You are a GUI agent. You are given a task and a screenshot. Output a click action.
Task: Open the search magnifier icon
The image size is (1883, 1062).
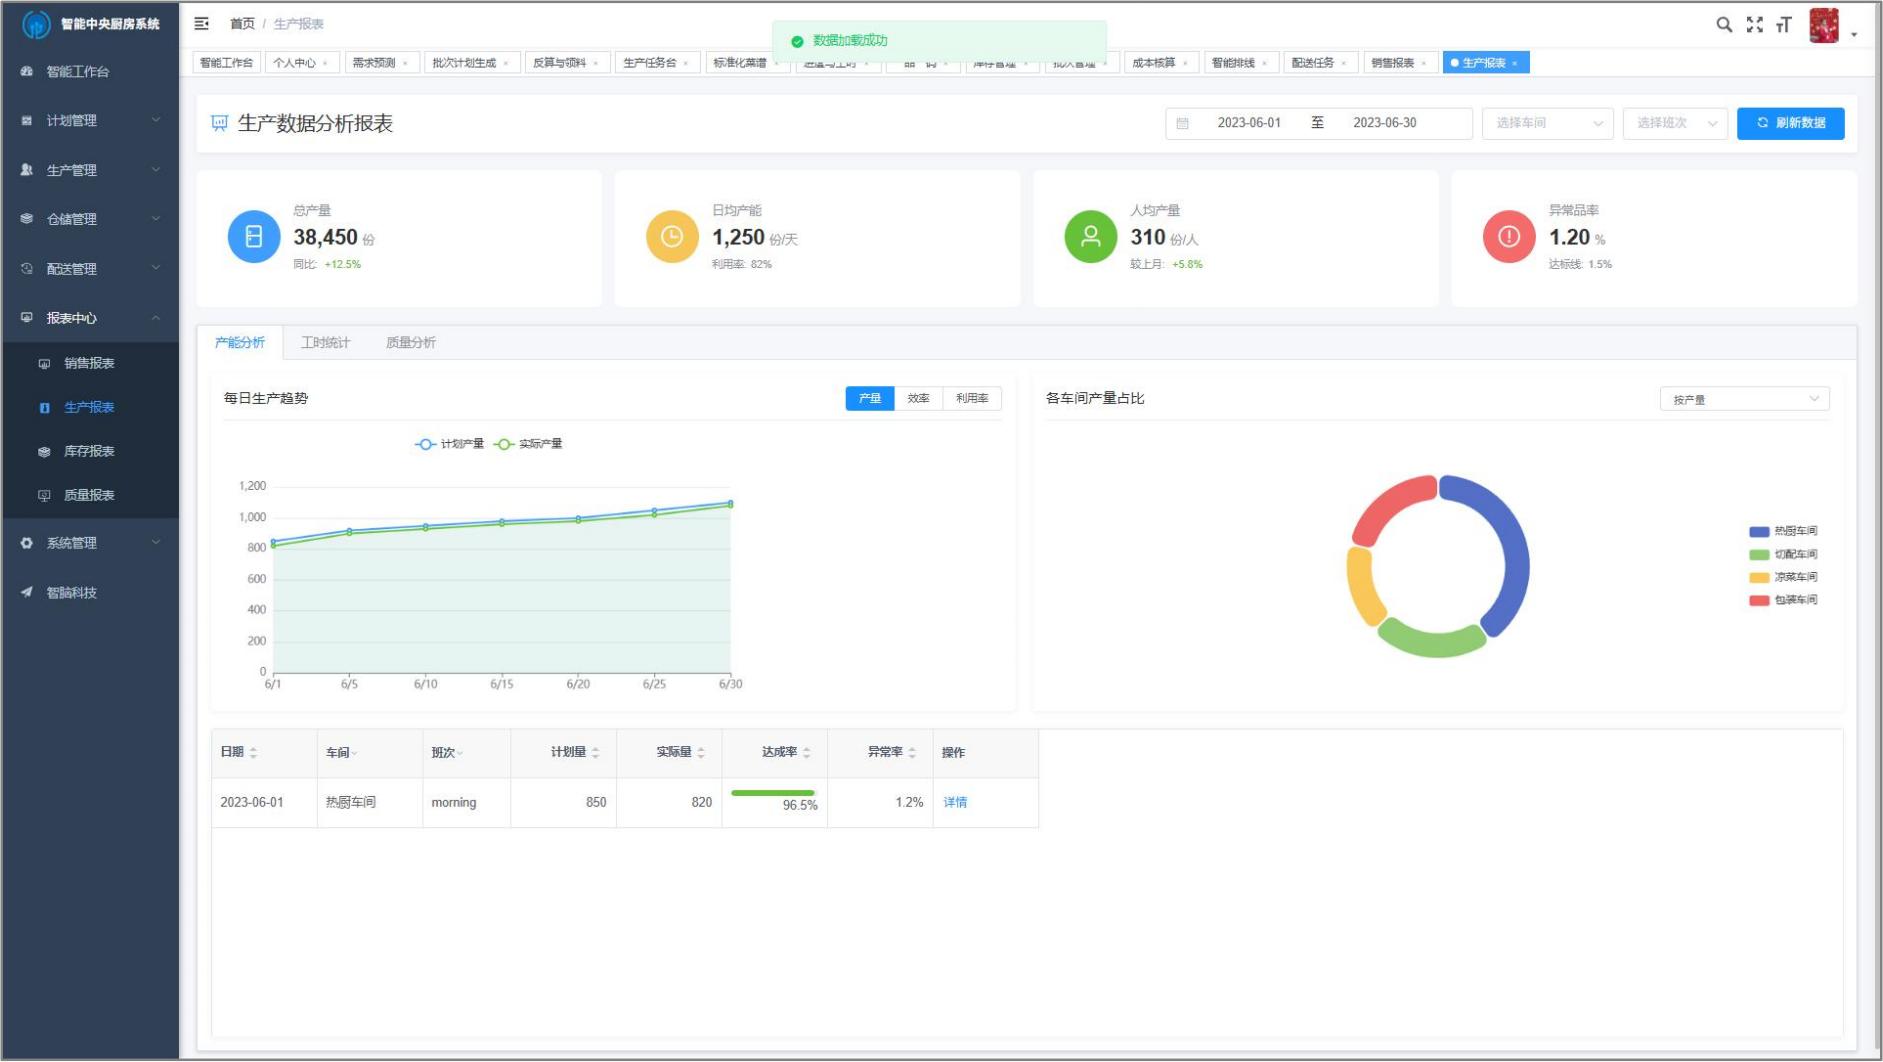(x=1724, y=25)
